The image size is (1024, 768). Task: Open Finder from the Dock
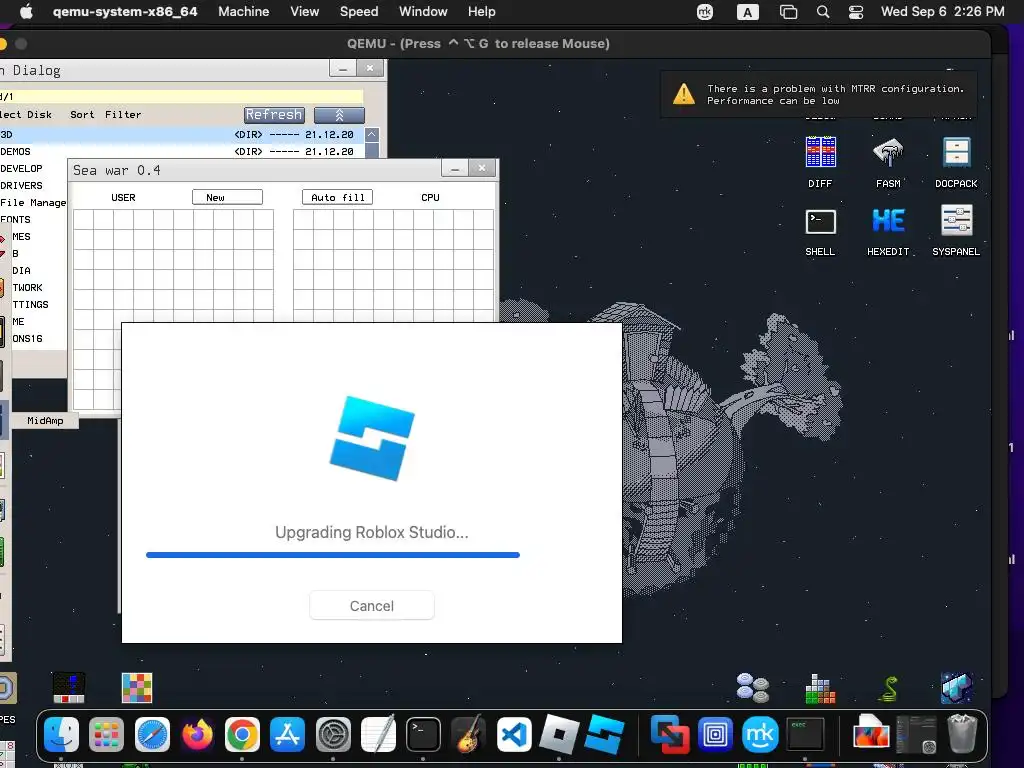61,735
